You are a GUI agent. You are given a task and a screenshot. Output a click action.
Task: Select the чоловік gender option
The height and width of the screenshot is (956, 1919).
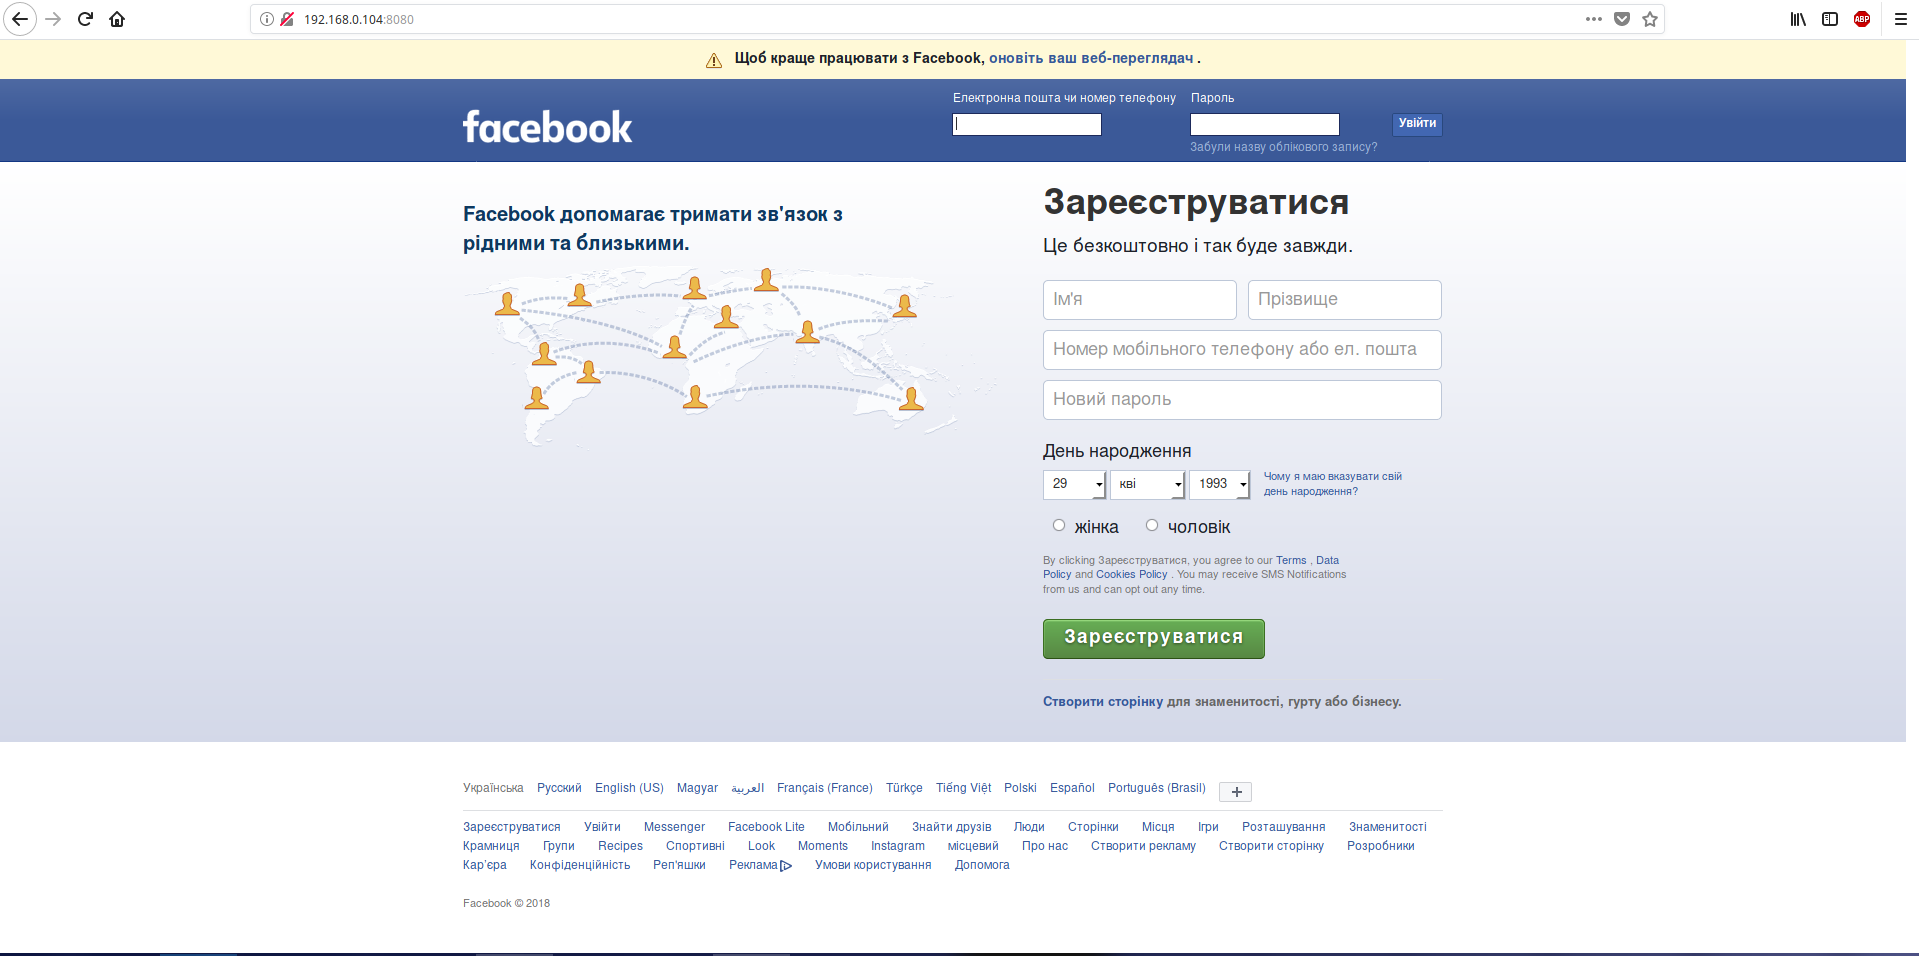click(x=1152, y=525)
